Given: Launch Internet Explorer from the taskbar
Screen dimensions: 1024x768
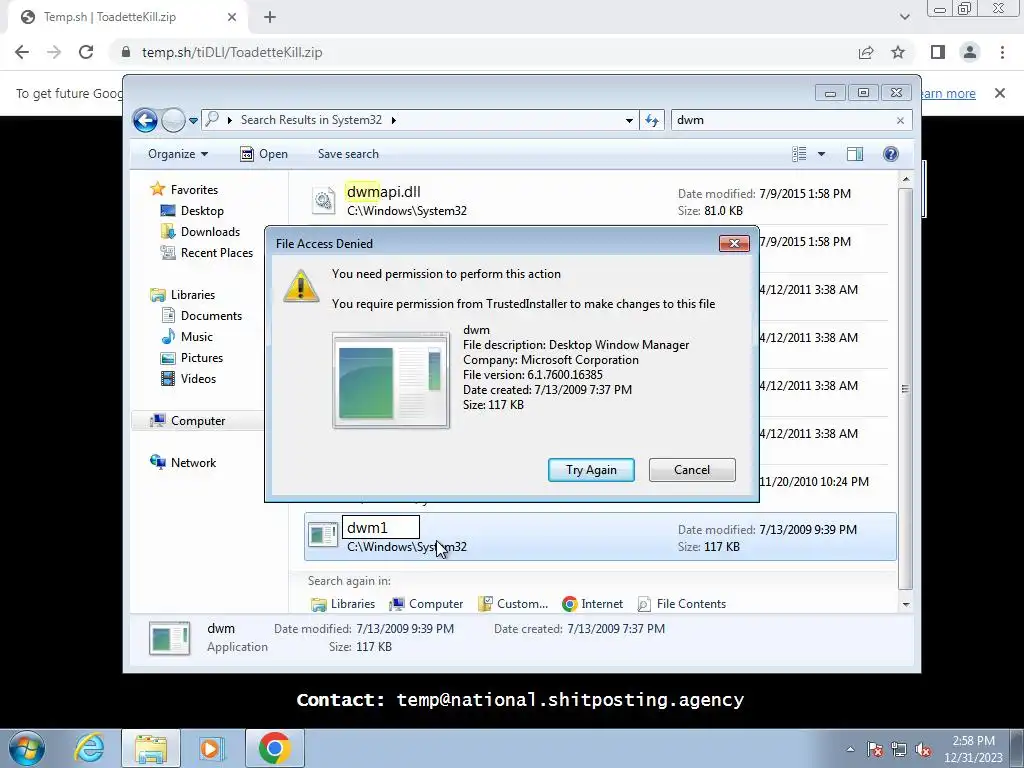Looking at the screenshot, I should [89, 748].
